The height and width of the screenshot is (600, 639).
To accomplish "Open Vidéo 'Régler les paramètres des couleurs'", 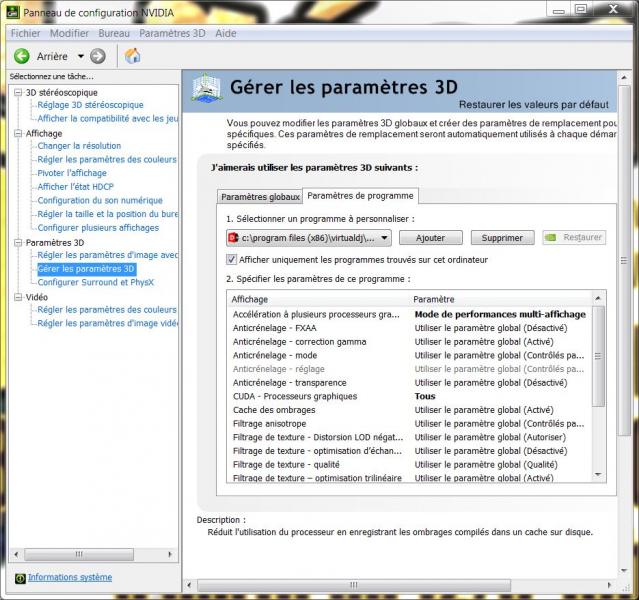I will 107,310.
